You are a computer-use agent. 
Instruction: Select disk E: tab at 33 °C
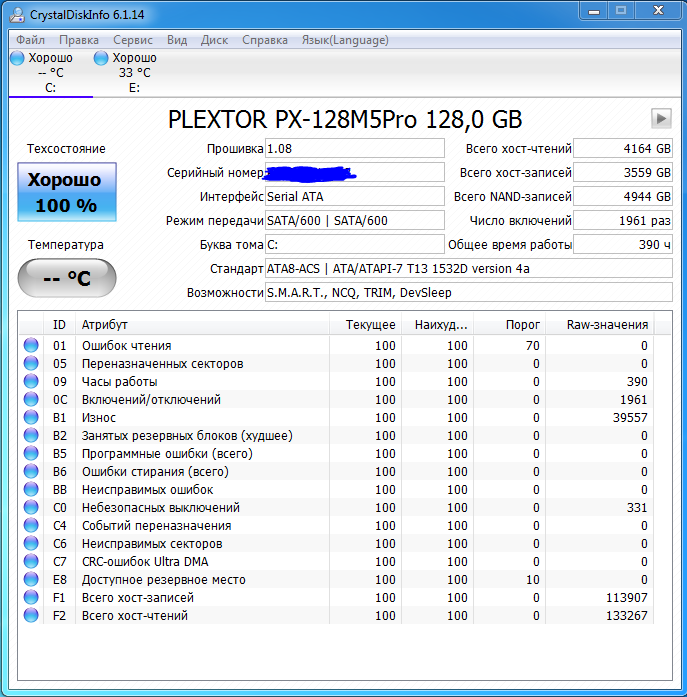point(134,72)
